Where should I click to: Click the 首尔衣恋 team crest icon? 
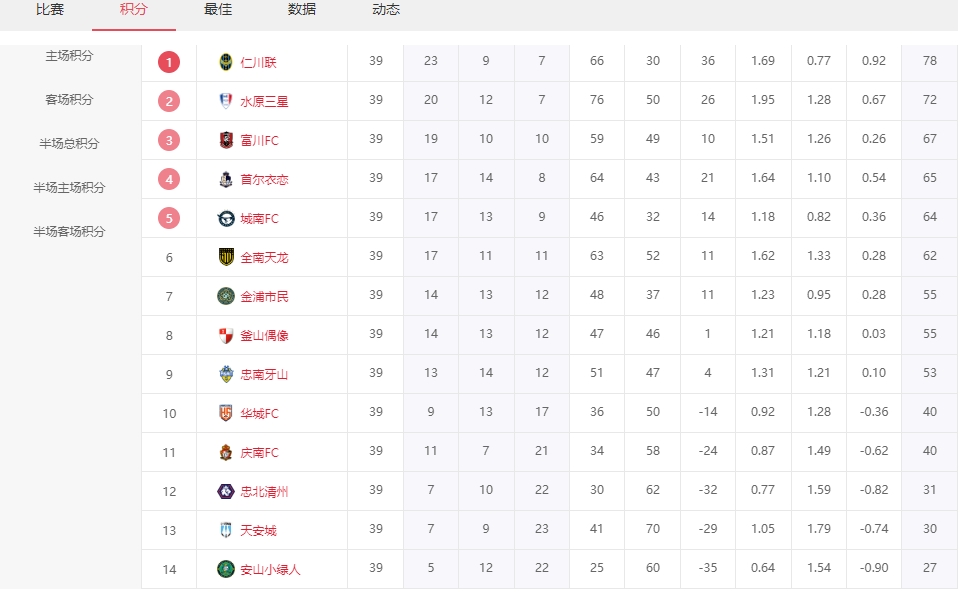(226, 179)
